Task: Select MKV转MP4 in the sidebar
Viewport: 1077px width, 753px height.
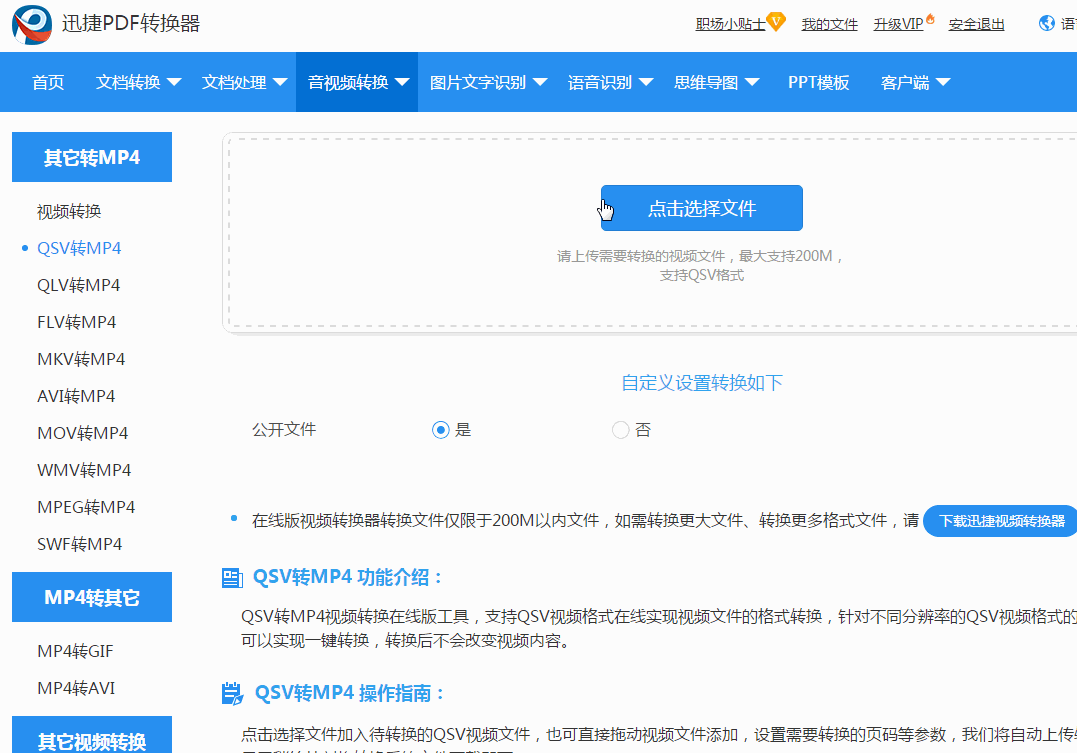Action: [81, 359]
